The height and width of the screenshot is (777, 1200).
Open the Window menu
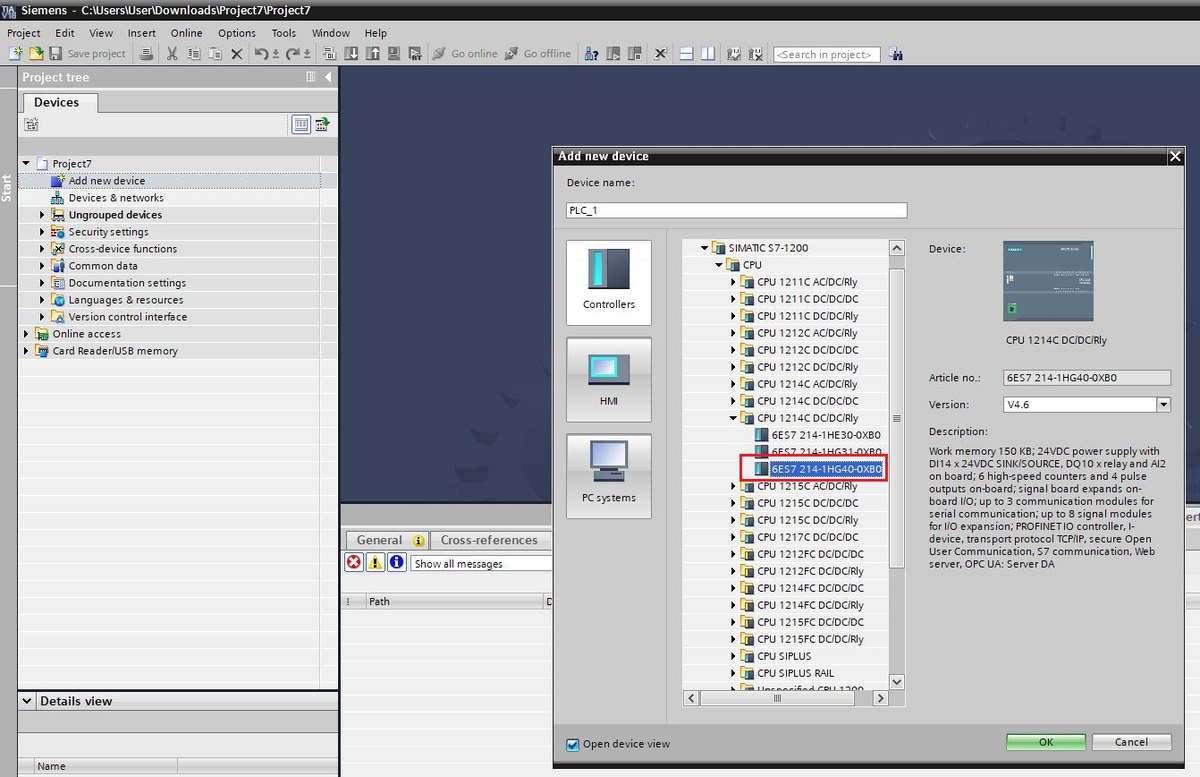(x=331, y=33)
